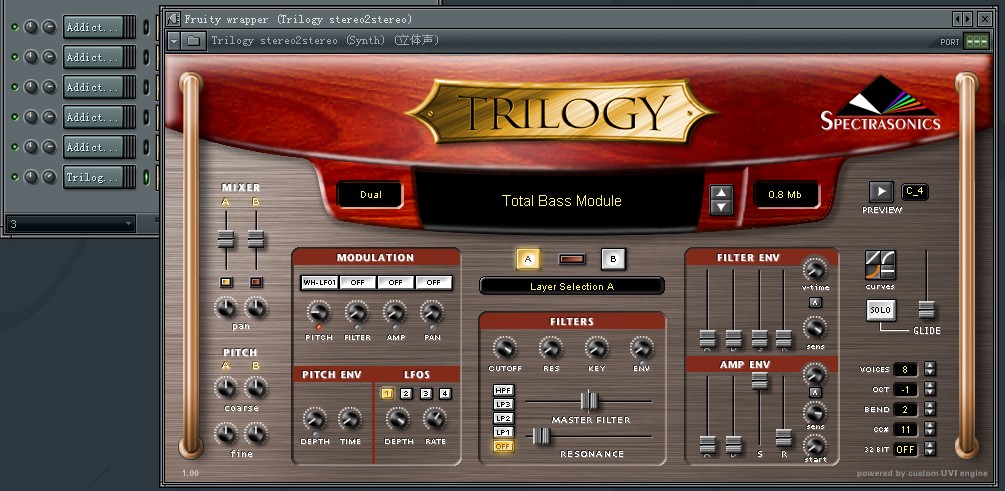This screenshot has width=1005, height=491.
Task: Click the Pitch fine knob for layer A
Action: (x=226, y=434)
